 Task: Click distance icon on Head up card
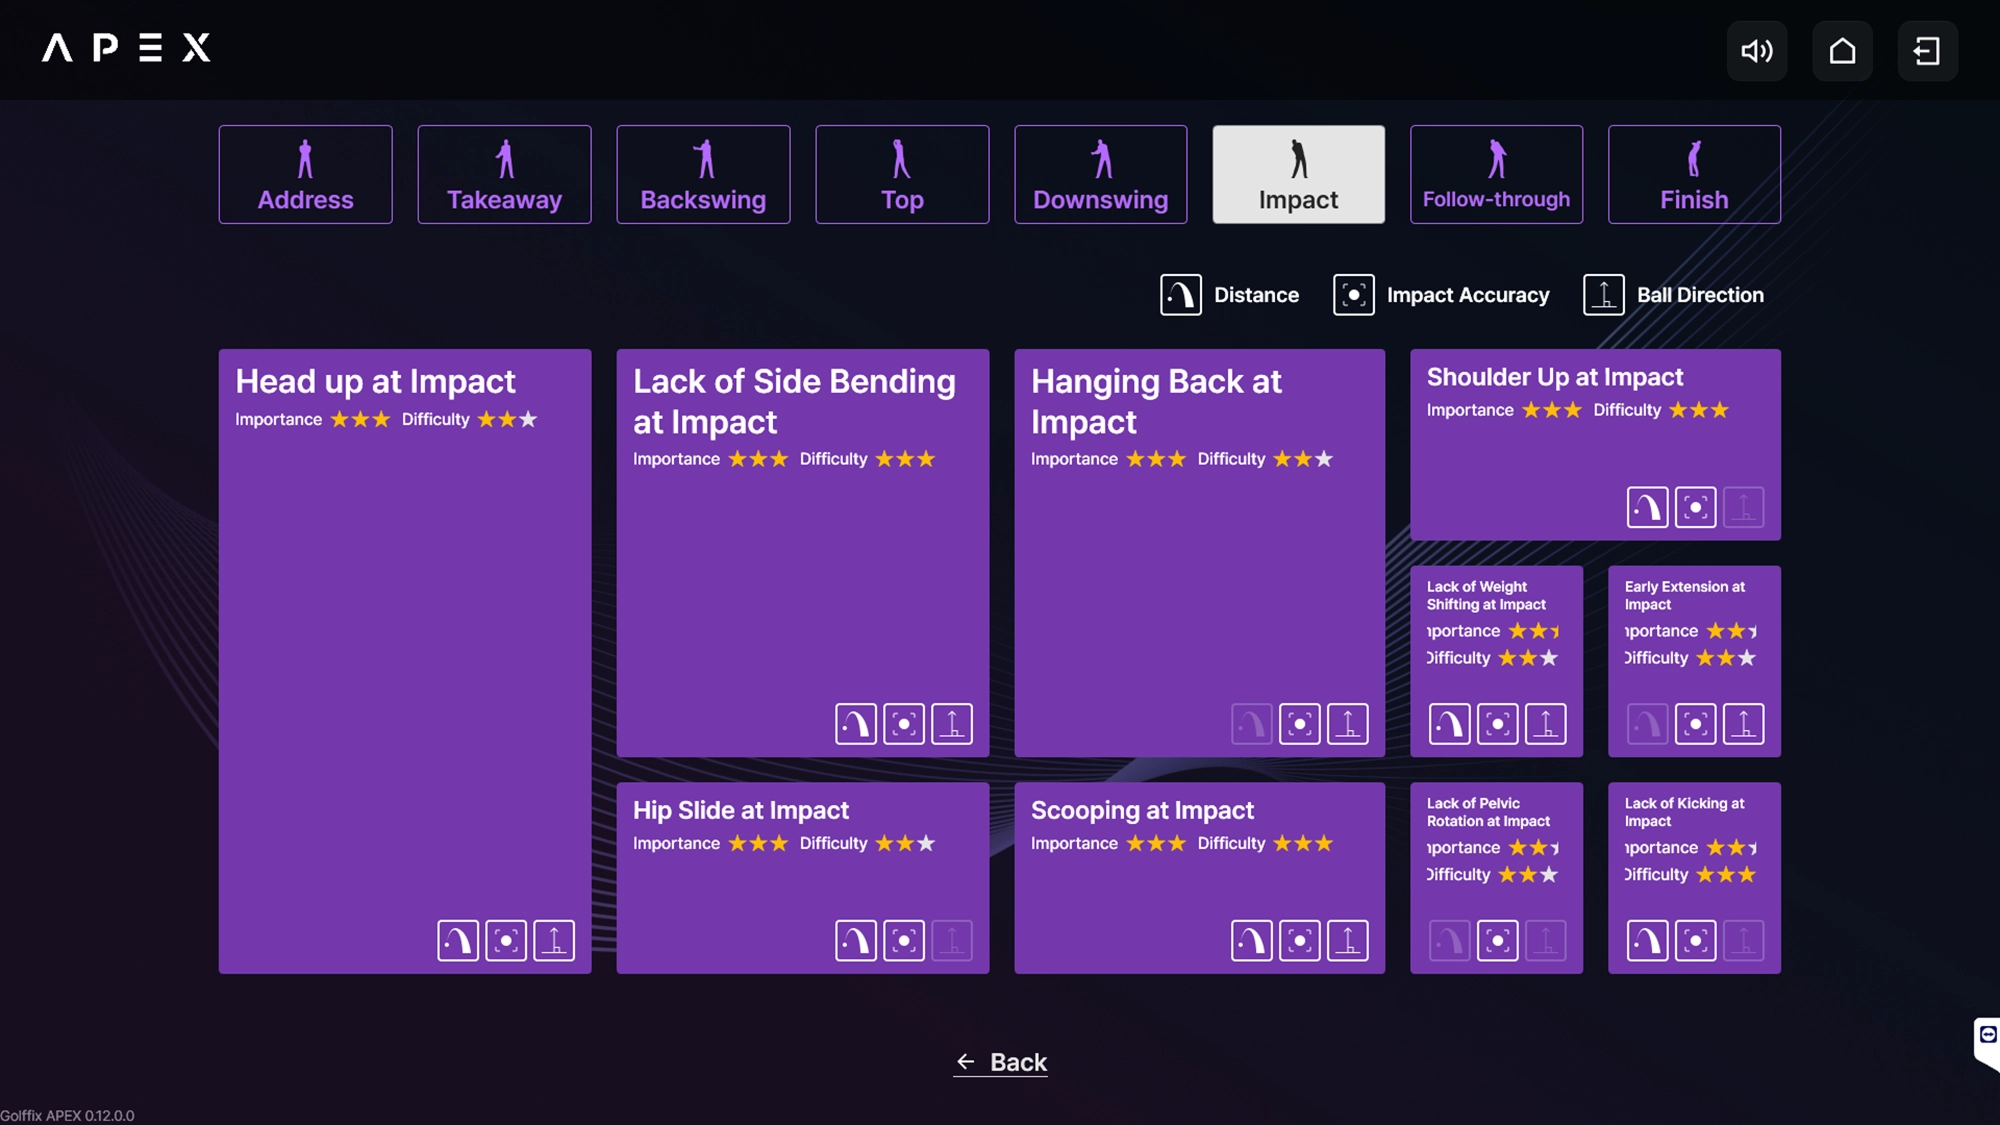458,940
